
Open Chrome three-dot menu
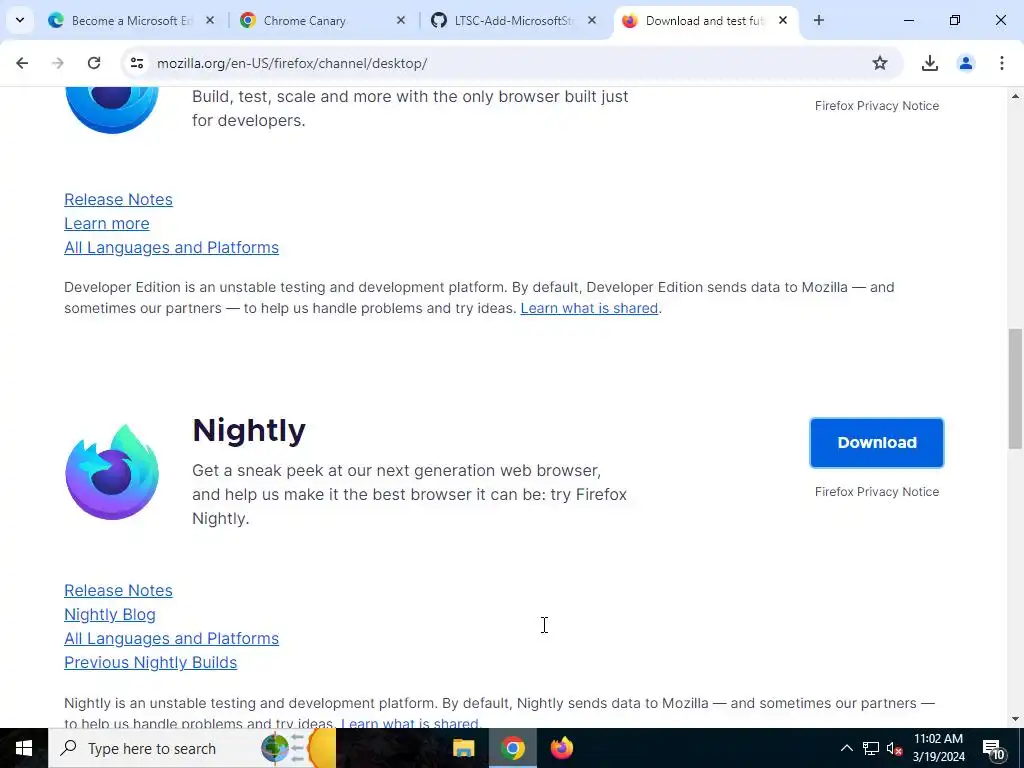click(1001, 63)
